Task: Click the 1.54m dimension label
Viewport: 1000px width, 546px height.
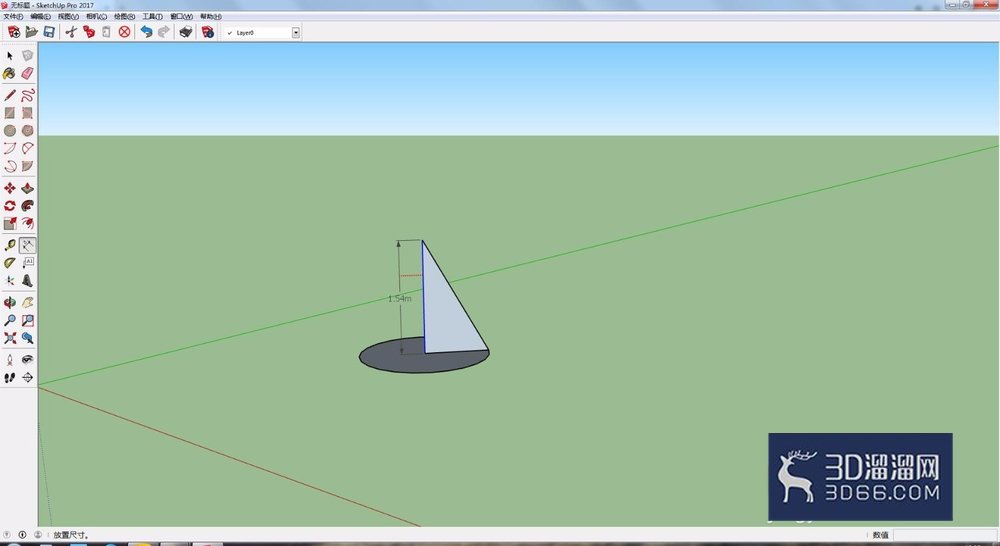Action: click(400, 299)
